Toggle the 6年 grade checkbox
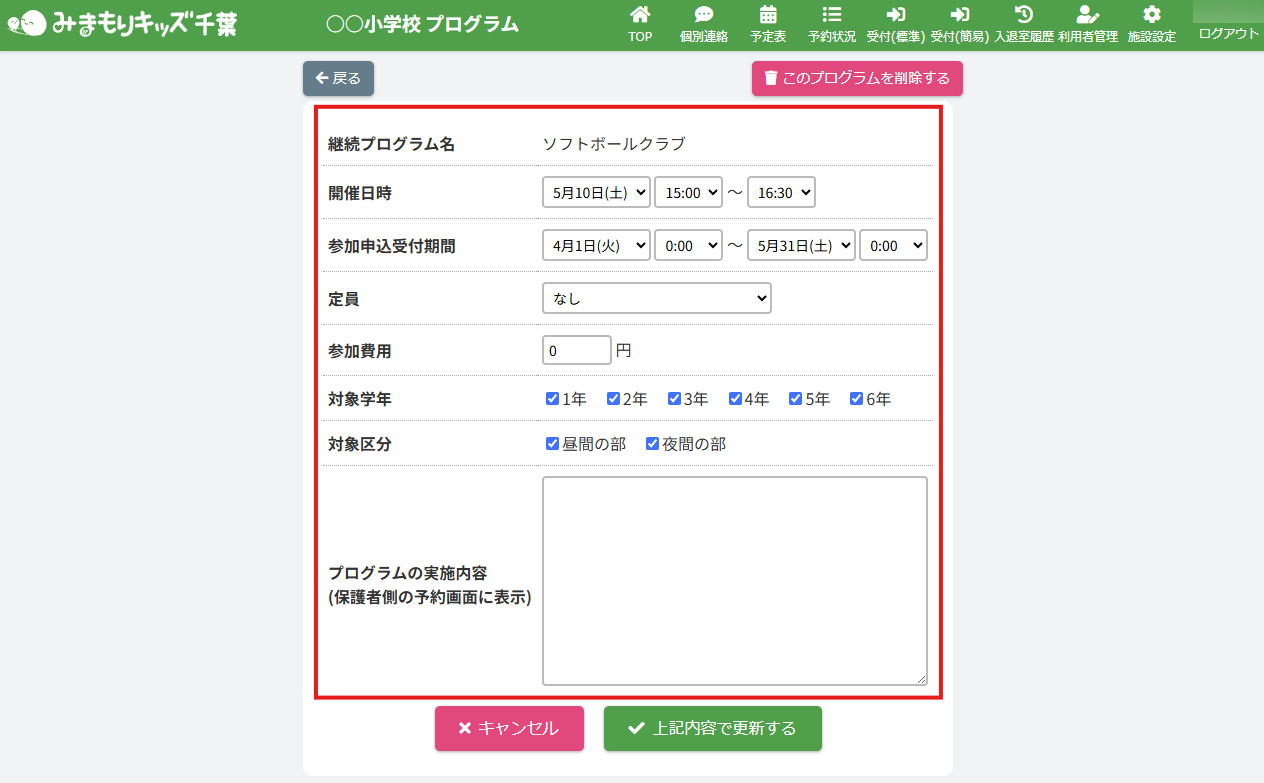The image size is (1264, 783). coord(856,399)
